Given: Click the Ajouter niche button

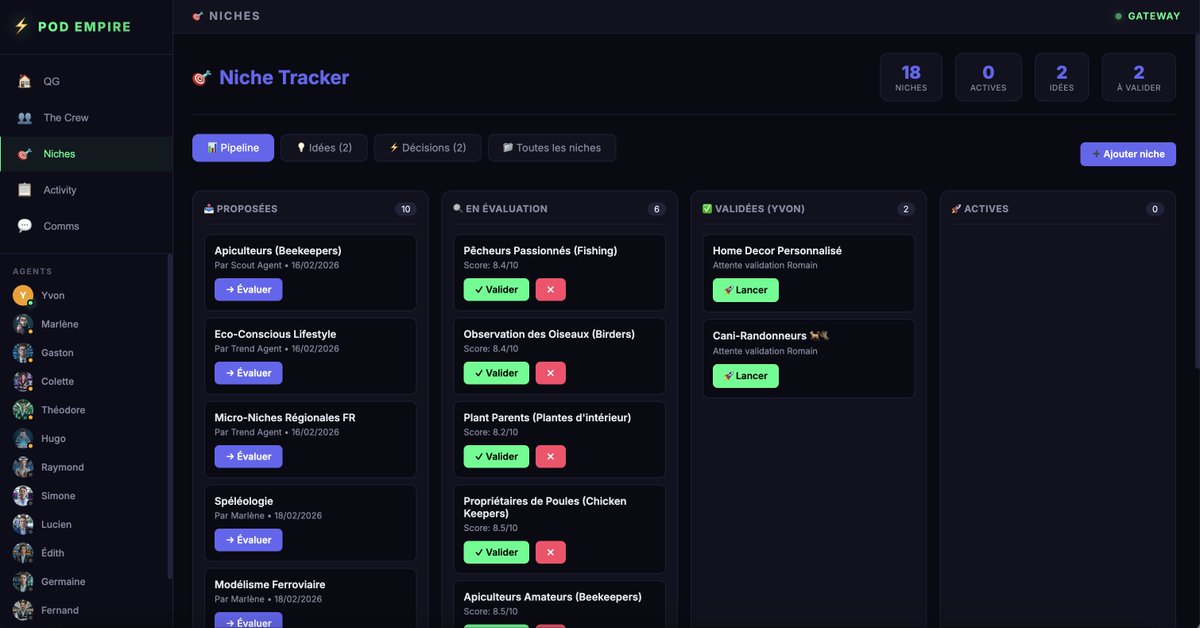Looking at the screenshot, I should tap(1128, 154).
